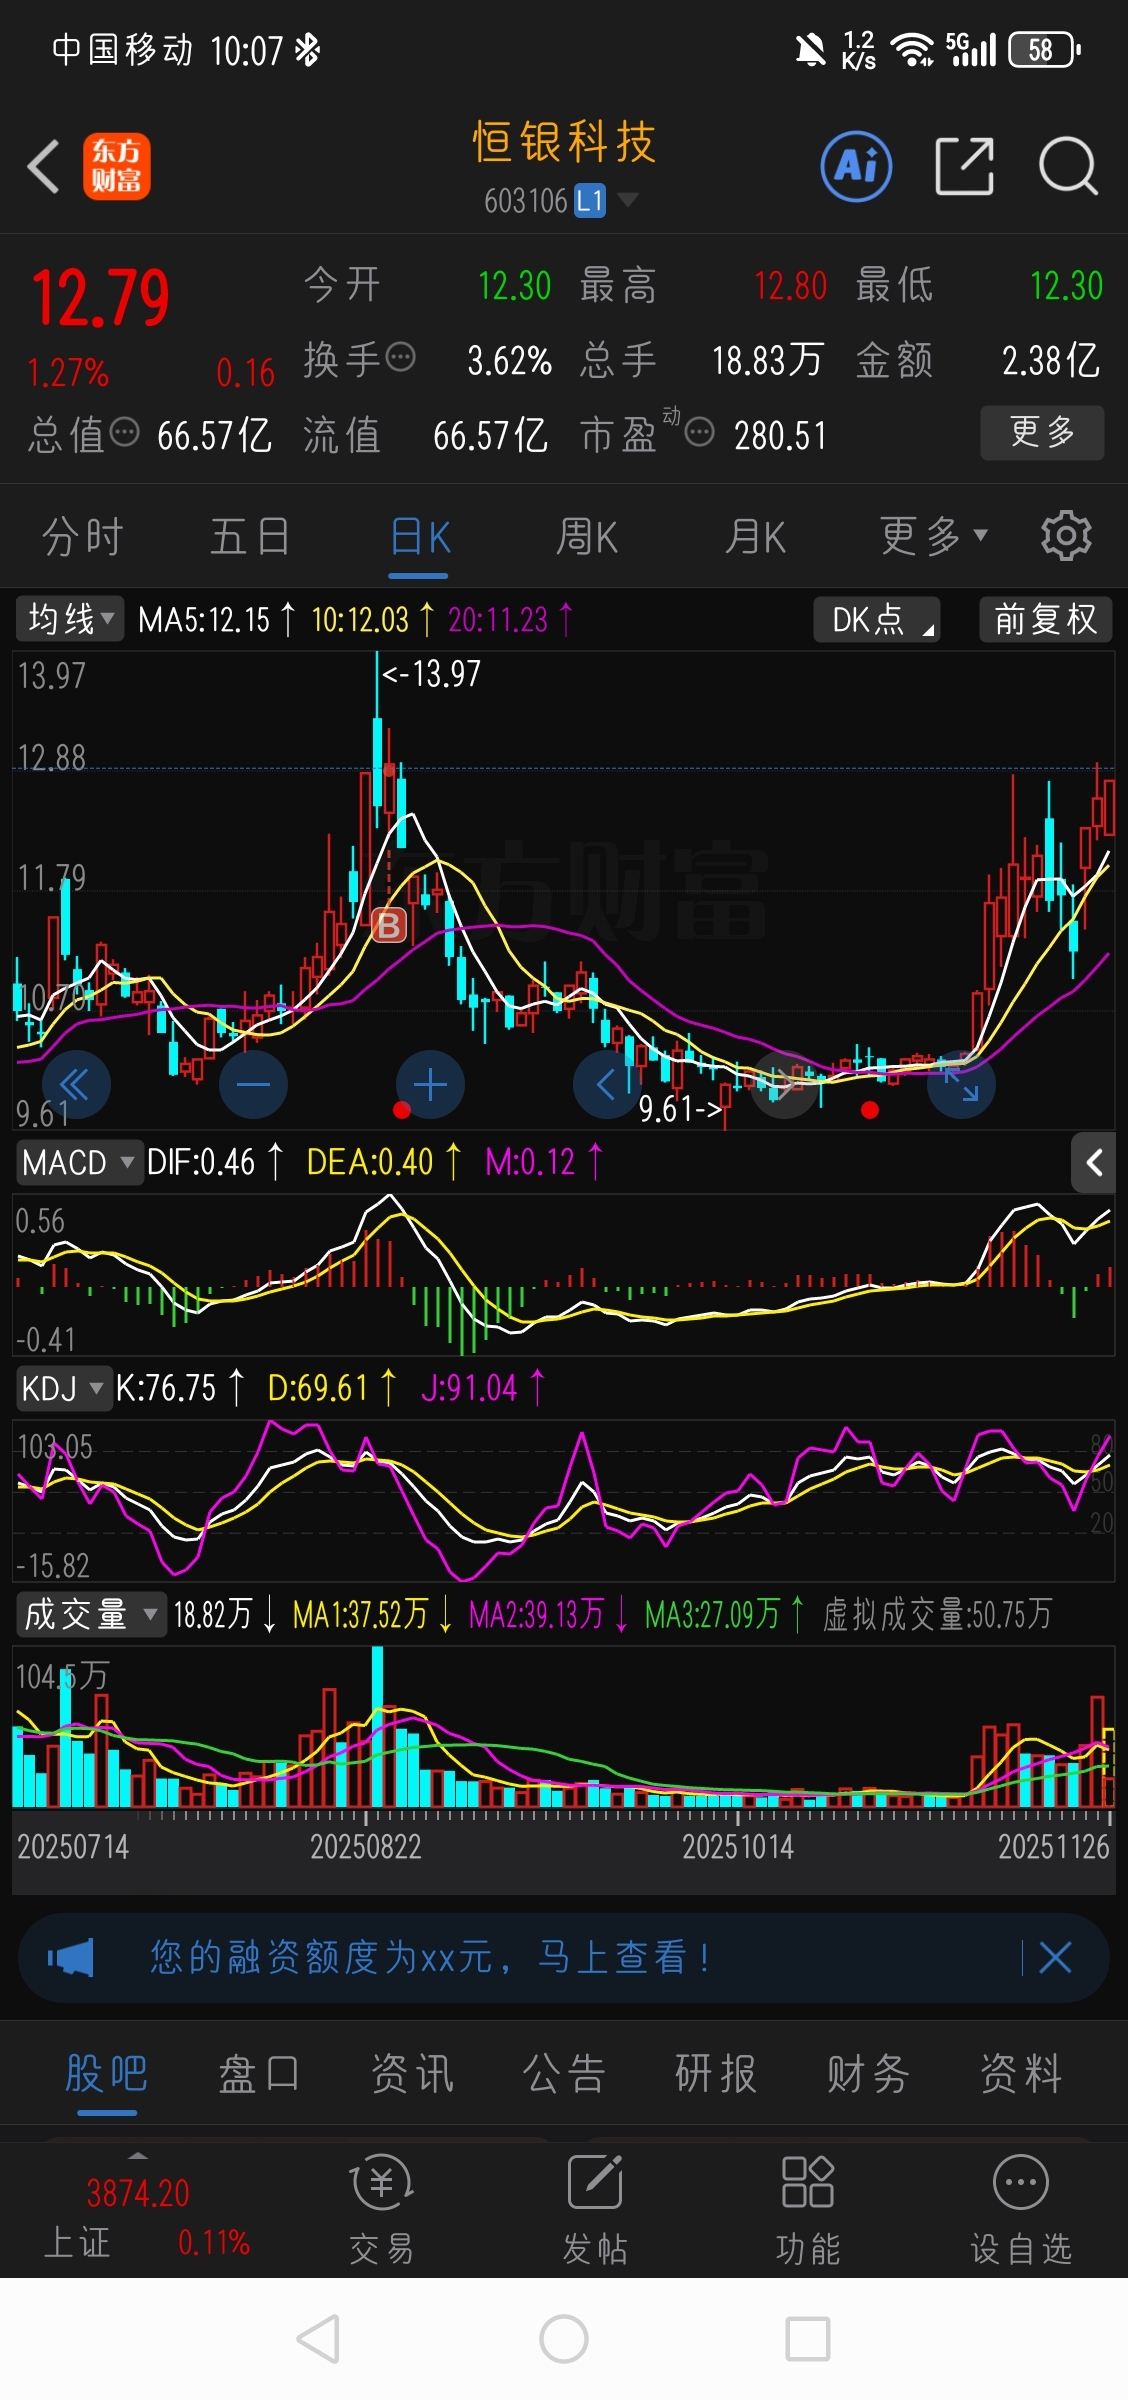The height and width of the screenshot is (2400, 1128).
Task: Tap the 市盈 smiley info icon
Action: (x=700, y=433)
